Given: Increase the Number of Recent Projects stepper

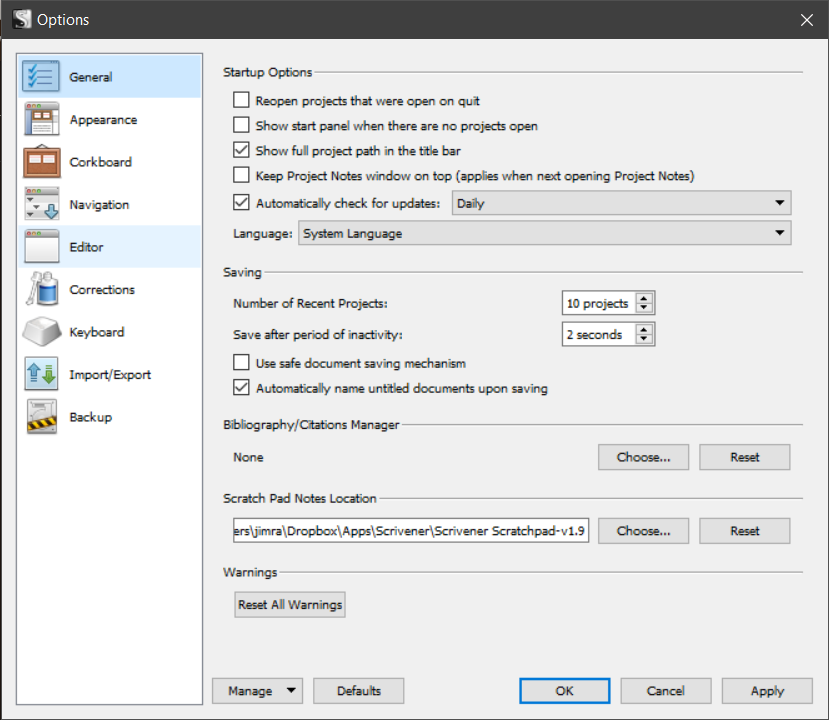Looking at the screenshot, I should coord(645,298).
